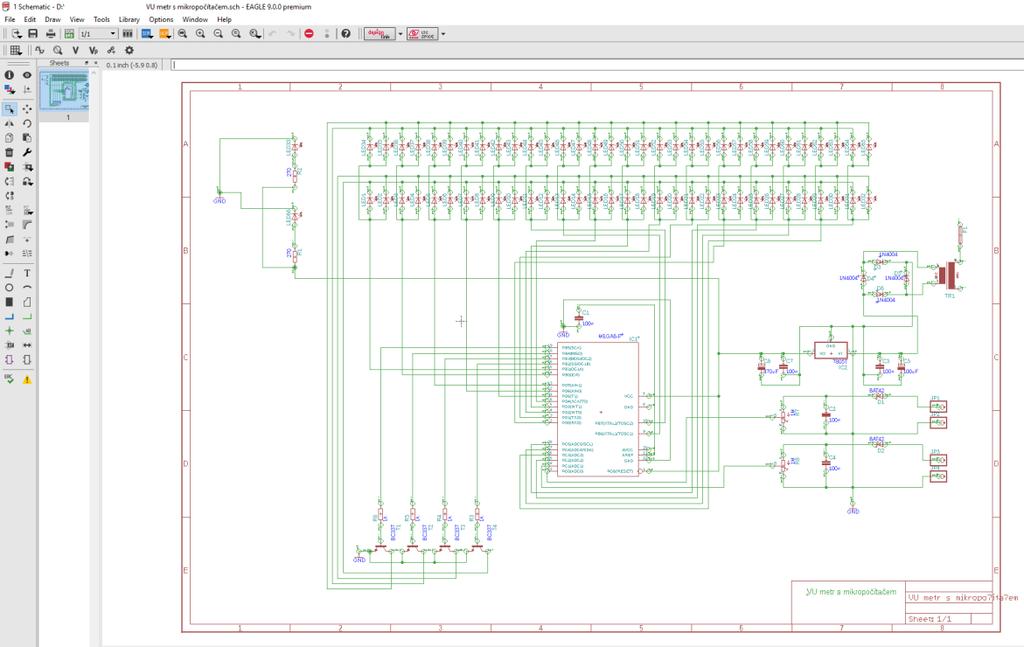1024x647 pixels.
Task: Open the View menu
Action: (77, 20)
